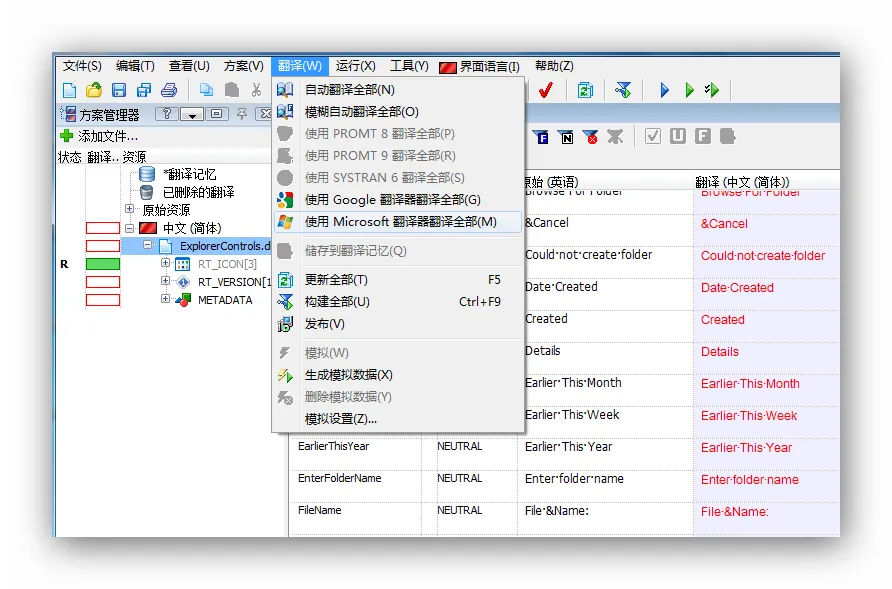The width and height of the screenshot is (892, 589).
Task: Select 已删除的翻译 in the tree
Action: [x=199, y=192]
